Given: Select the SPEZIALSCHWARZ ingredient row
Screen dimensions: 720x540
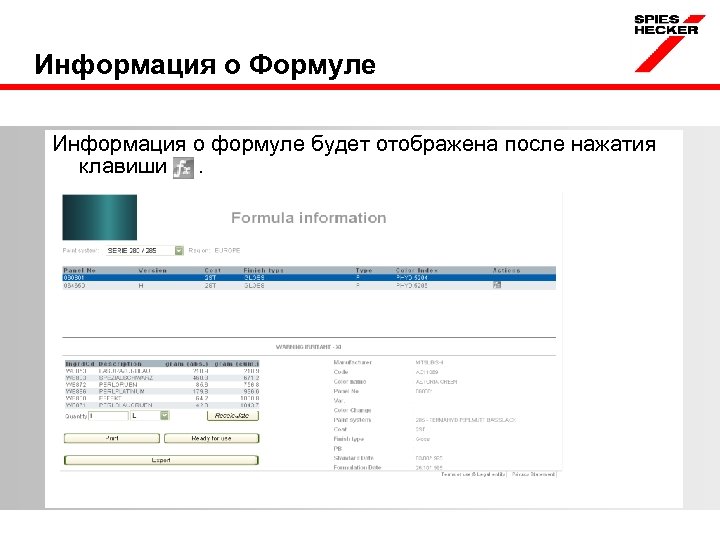Looking at the screenshot, I should (x=163, y=378).
